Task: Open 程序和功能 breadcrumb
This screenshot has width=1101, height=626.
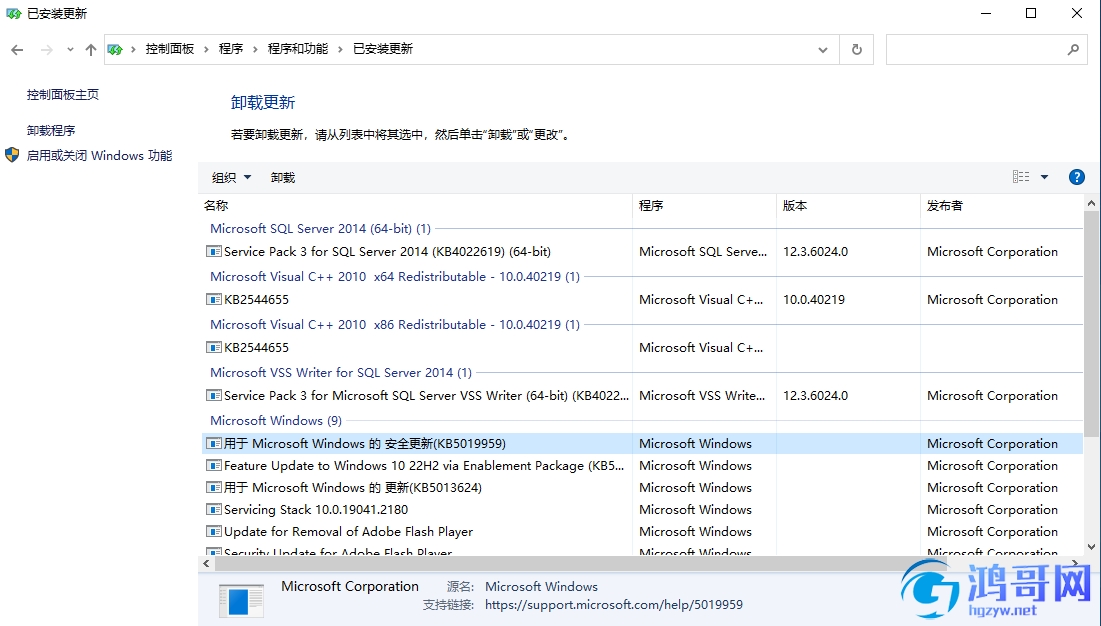Action: pyautogui.click(x=298, y=48)
